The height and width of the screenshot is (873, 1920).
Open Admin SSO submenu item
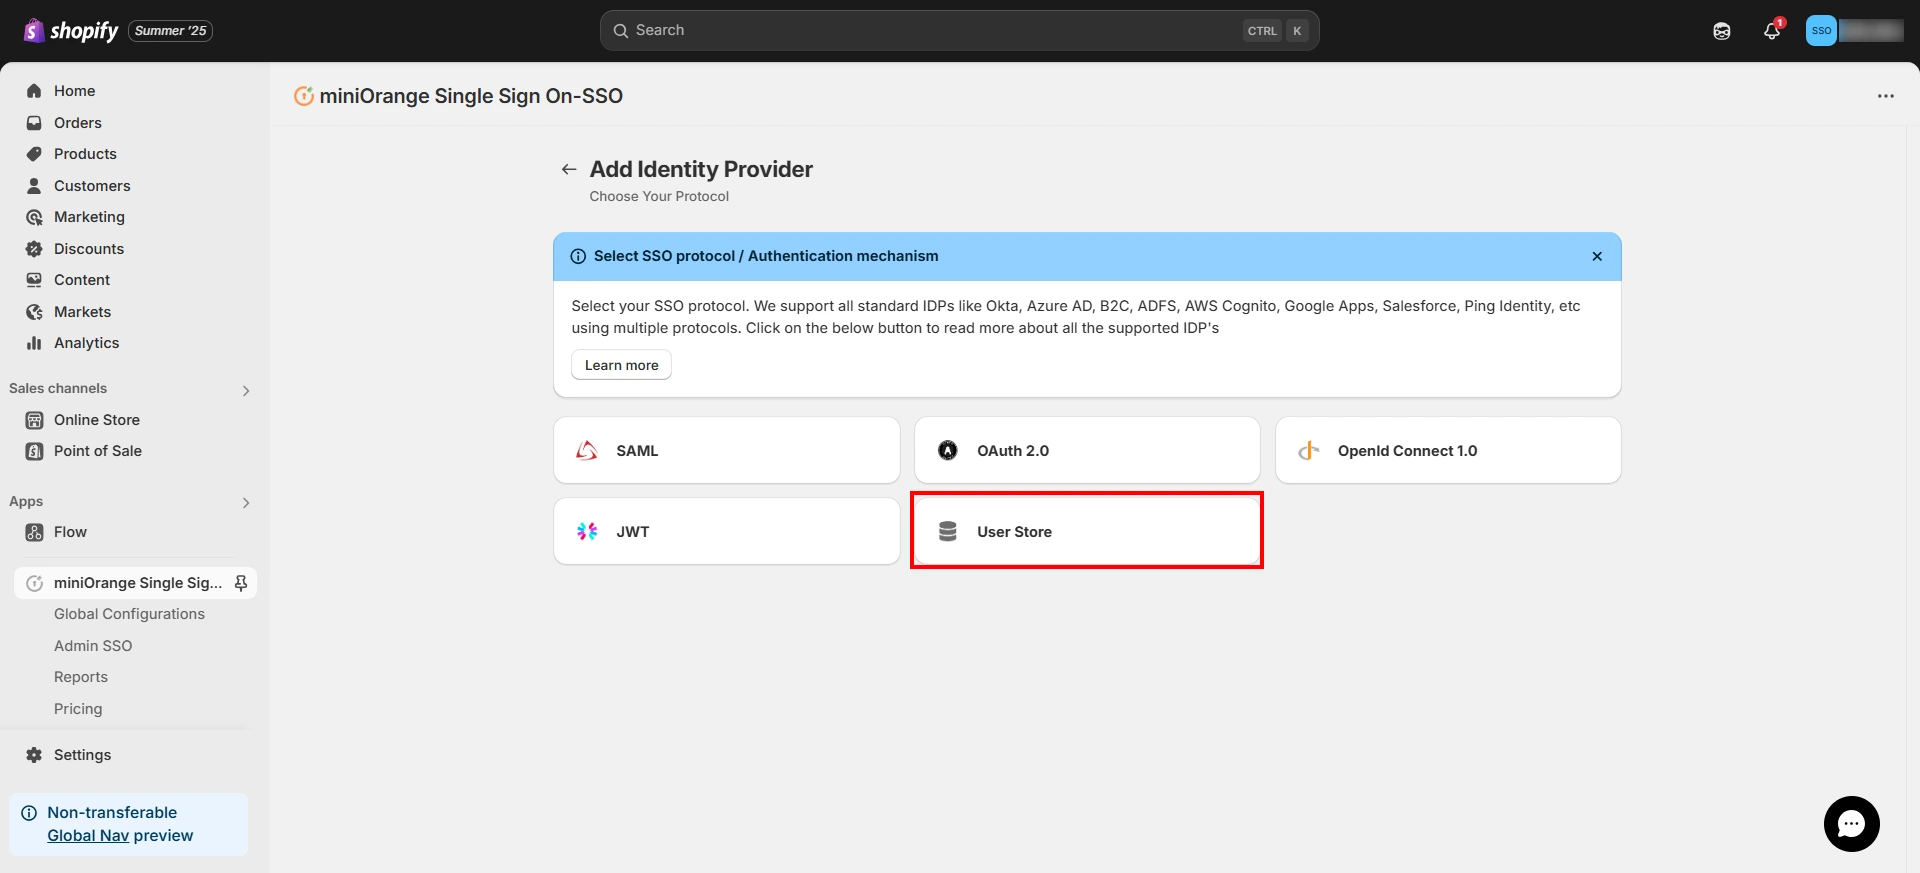pyautogui.click(x=93, y=646)
